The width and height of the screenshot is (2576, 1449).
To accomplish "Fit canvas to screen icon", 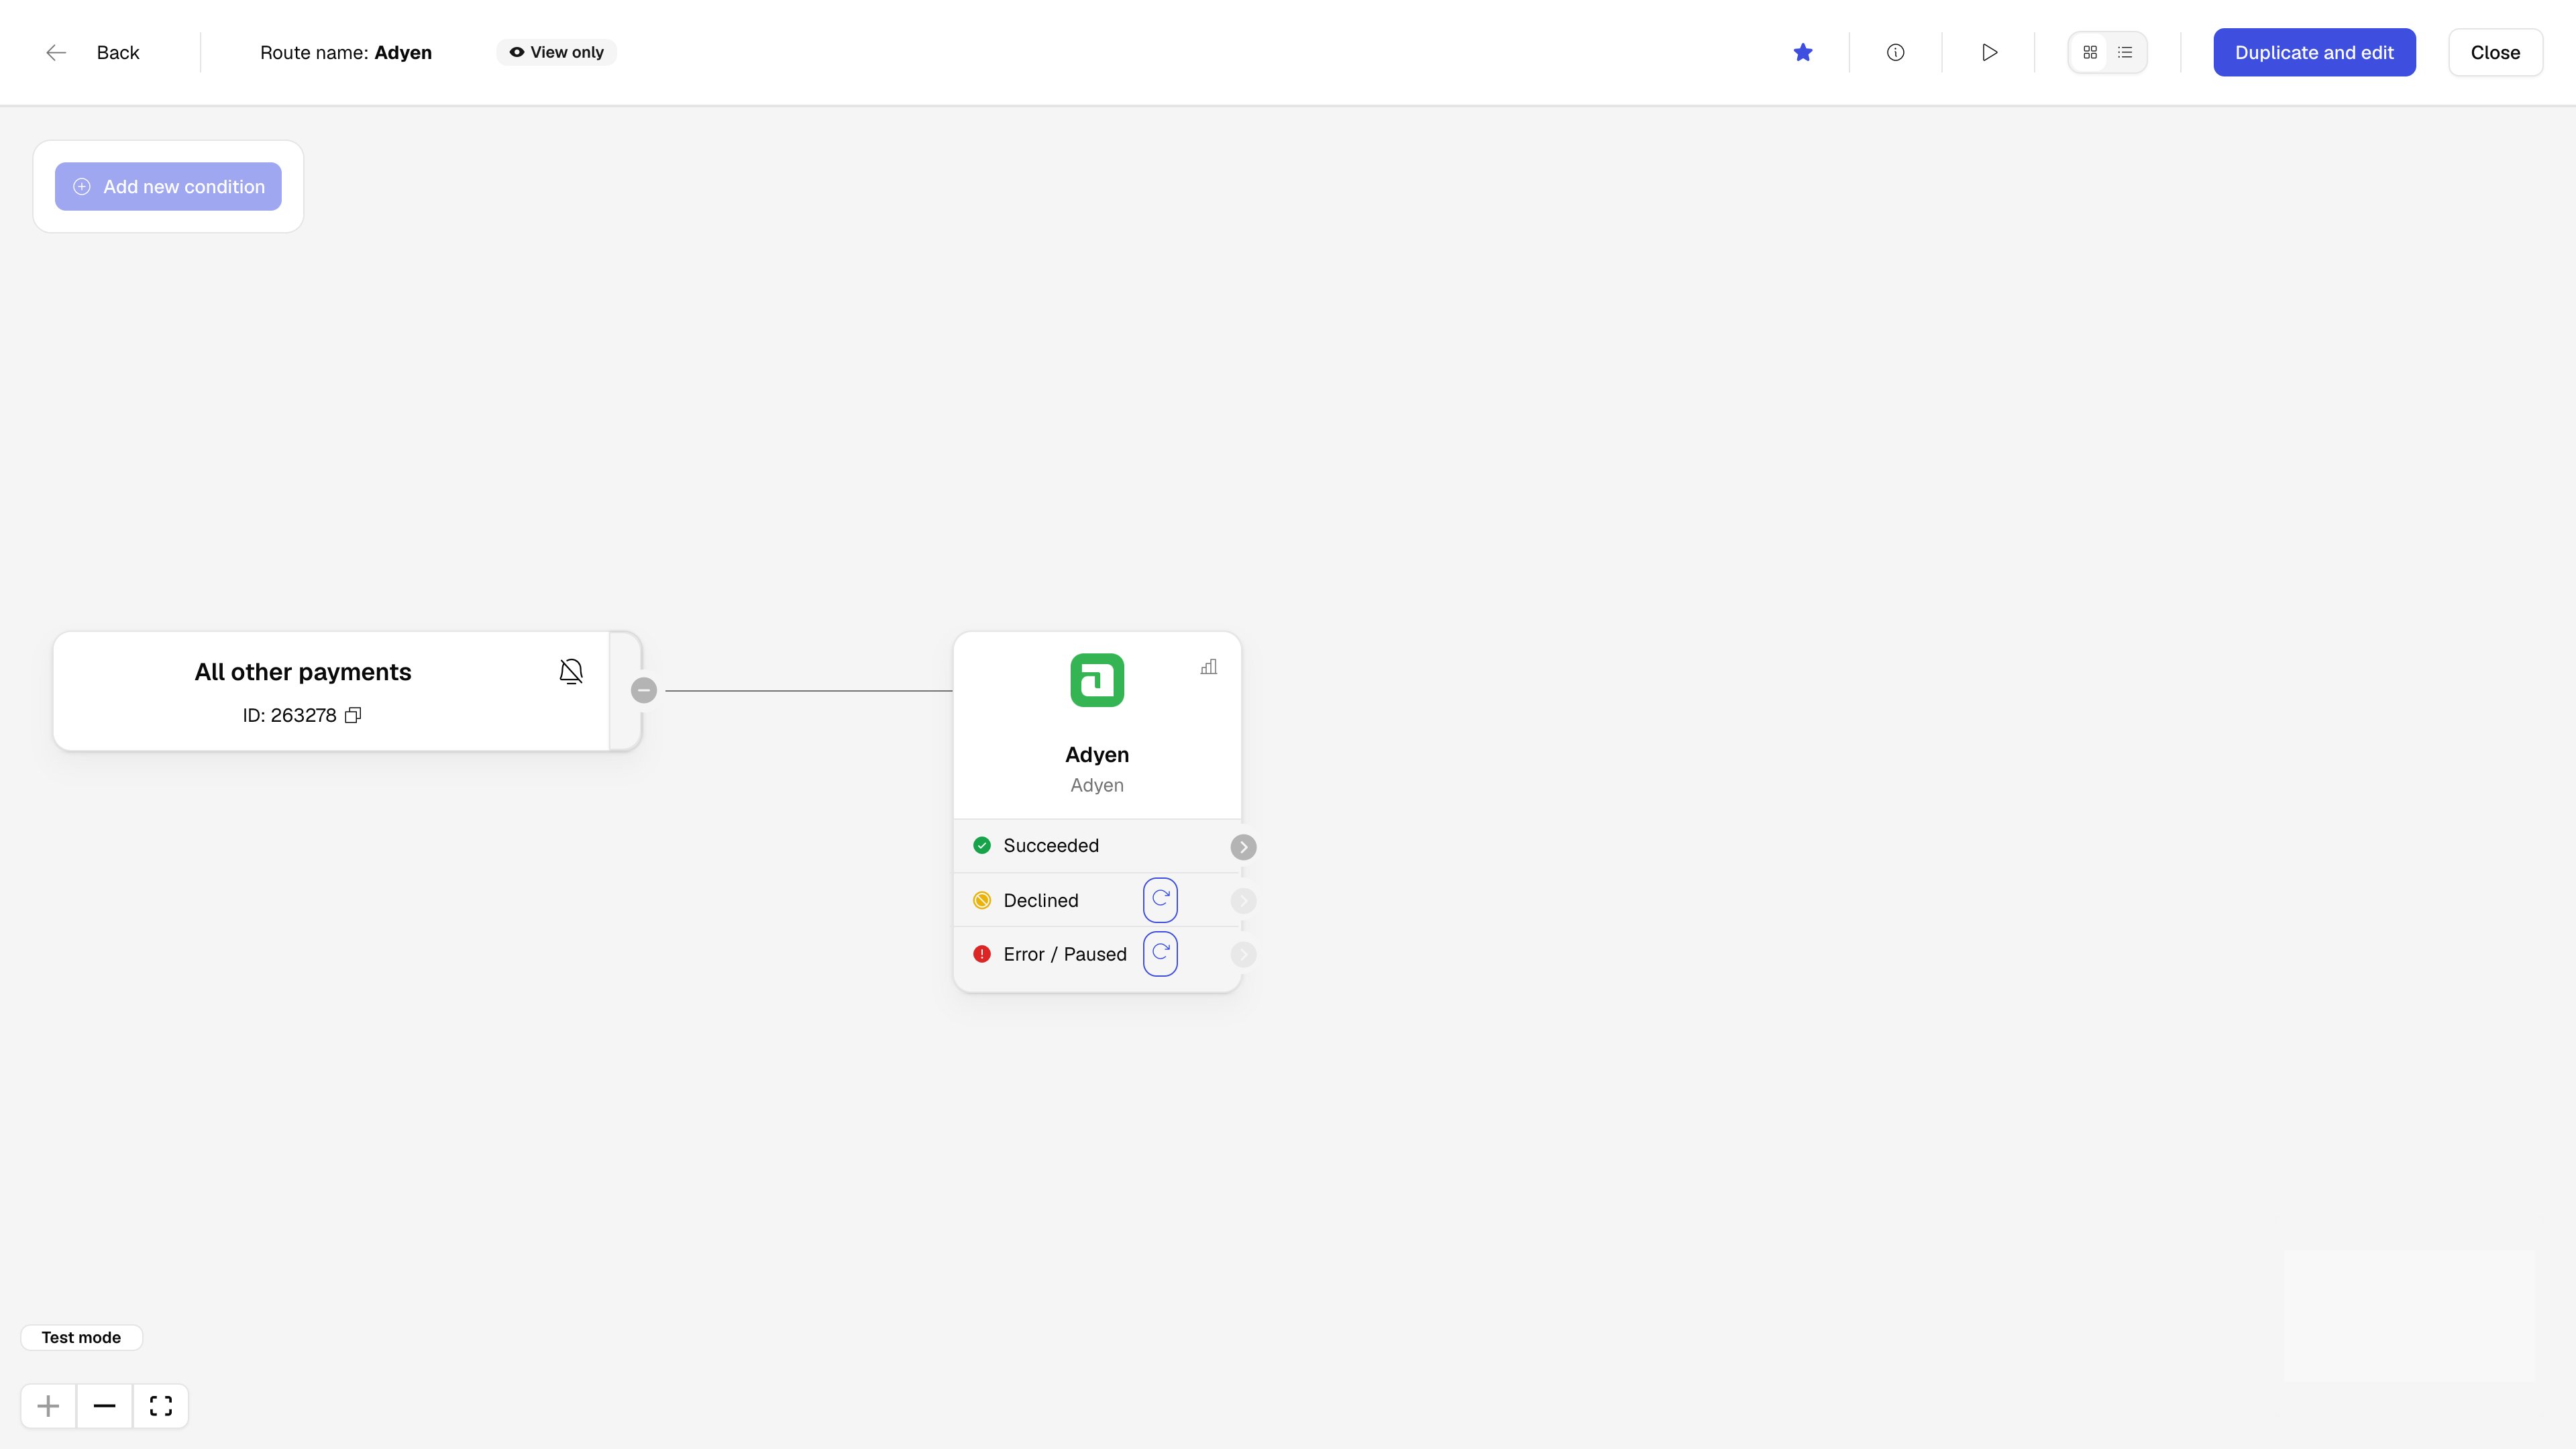I will point(161,1406).
